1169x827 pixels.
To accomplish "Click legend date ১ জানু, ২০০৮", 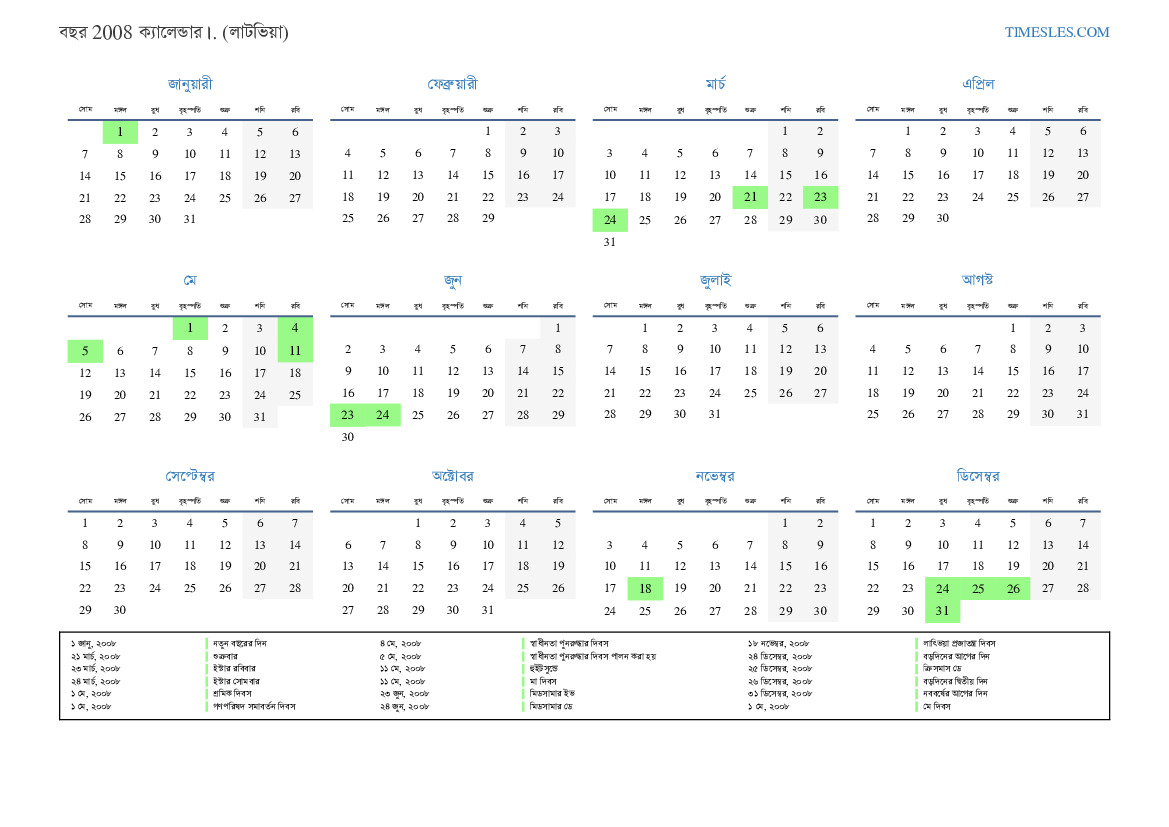I will (x=94, y=644).
